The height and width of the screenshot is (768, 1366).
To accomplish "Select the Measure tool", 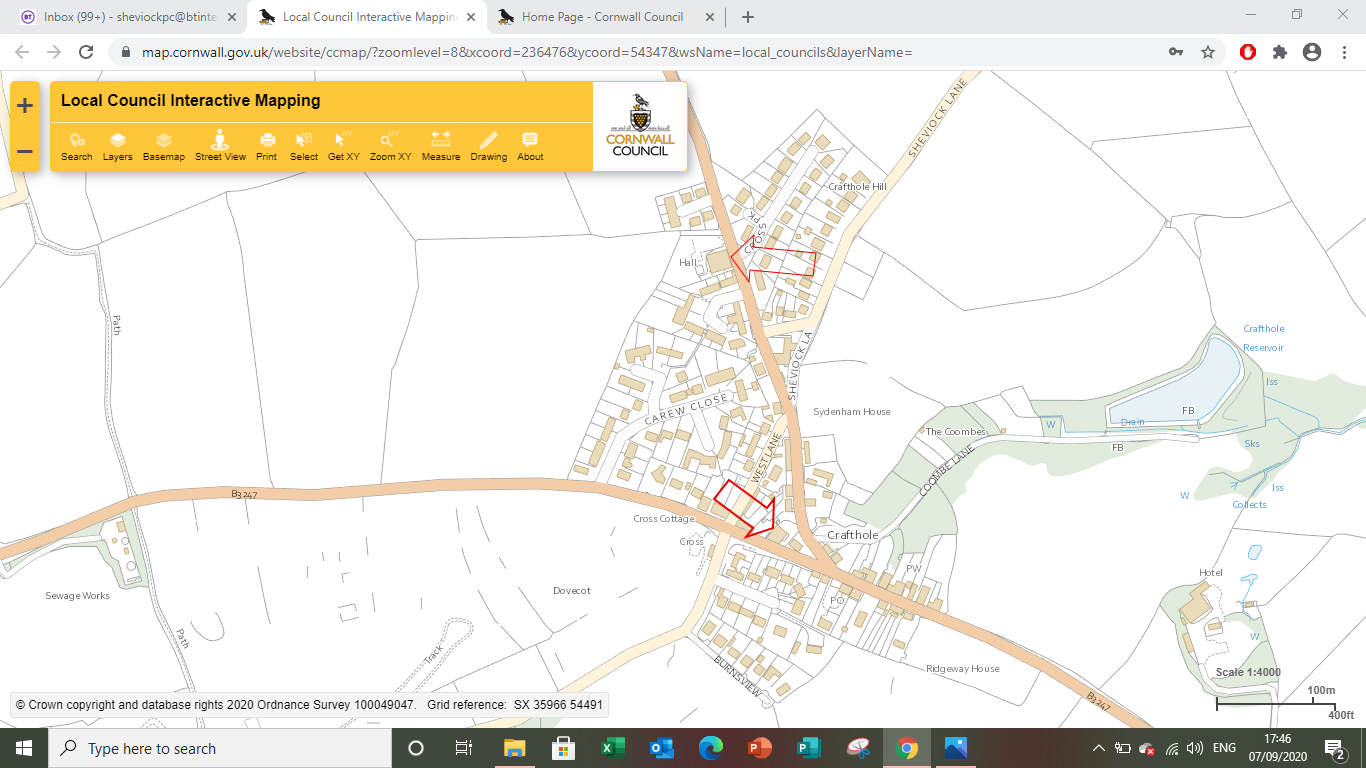I will click(441, 146).
